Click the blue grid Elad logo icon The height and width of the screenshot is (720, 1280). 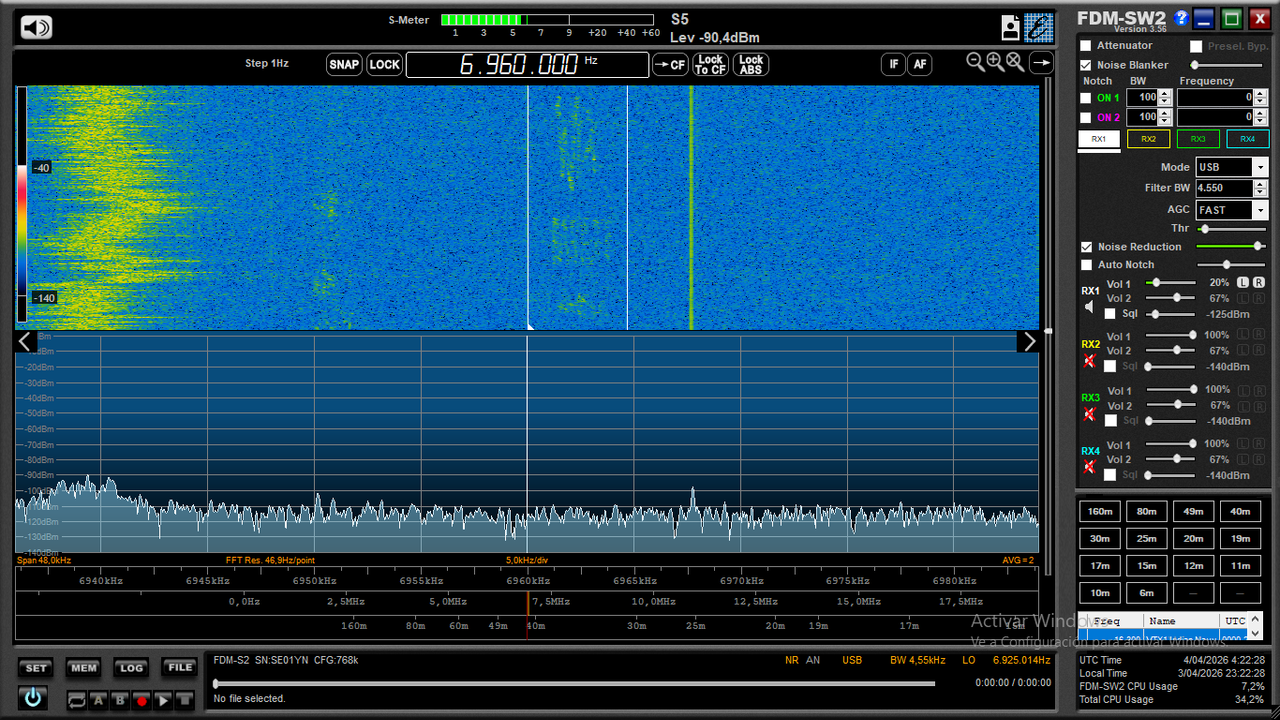[x=1039, y=27]
